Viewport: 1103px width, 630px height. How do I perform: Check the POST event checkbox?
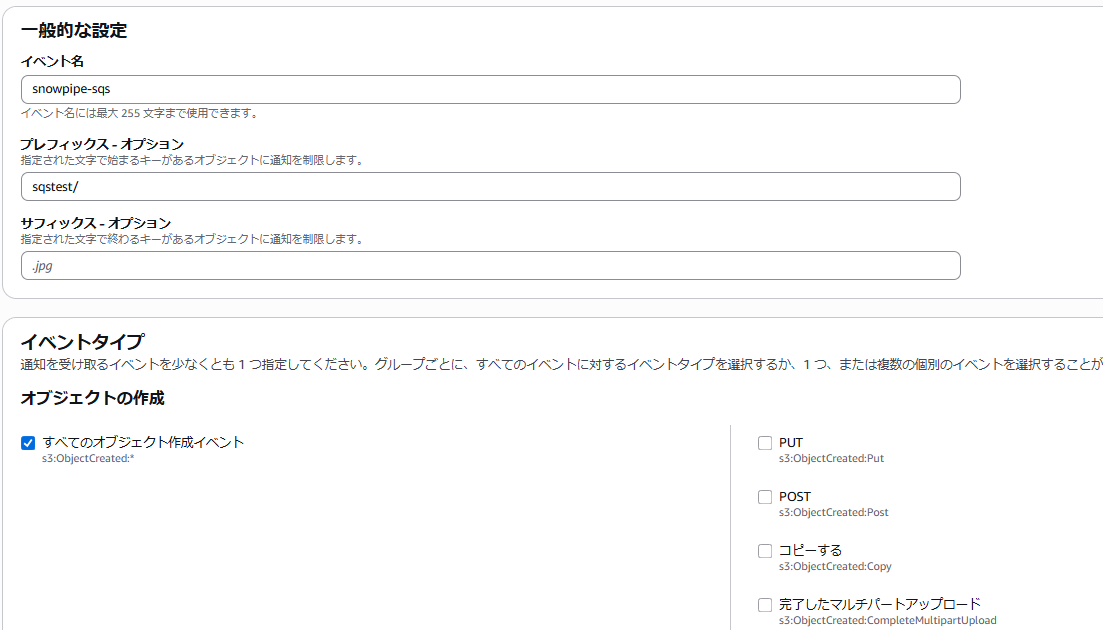pos(765,497)
